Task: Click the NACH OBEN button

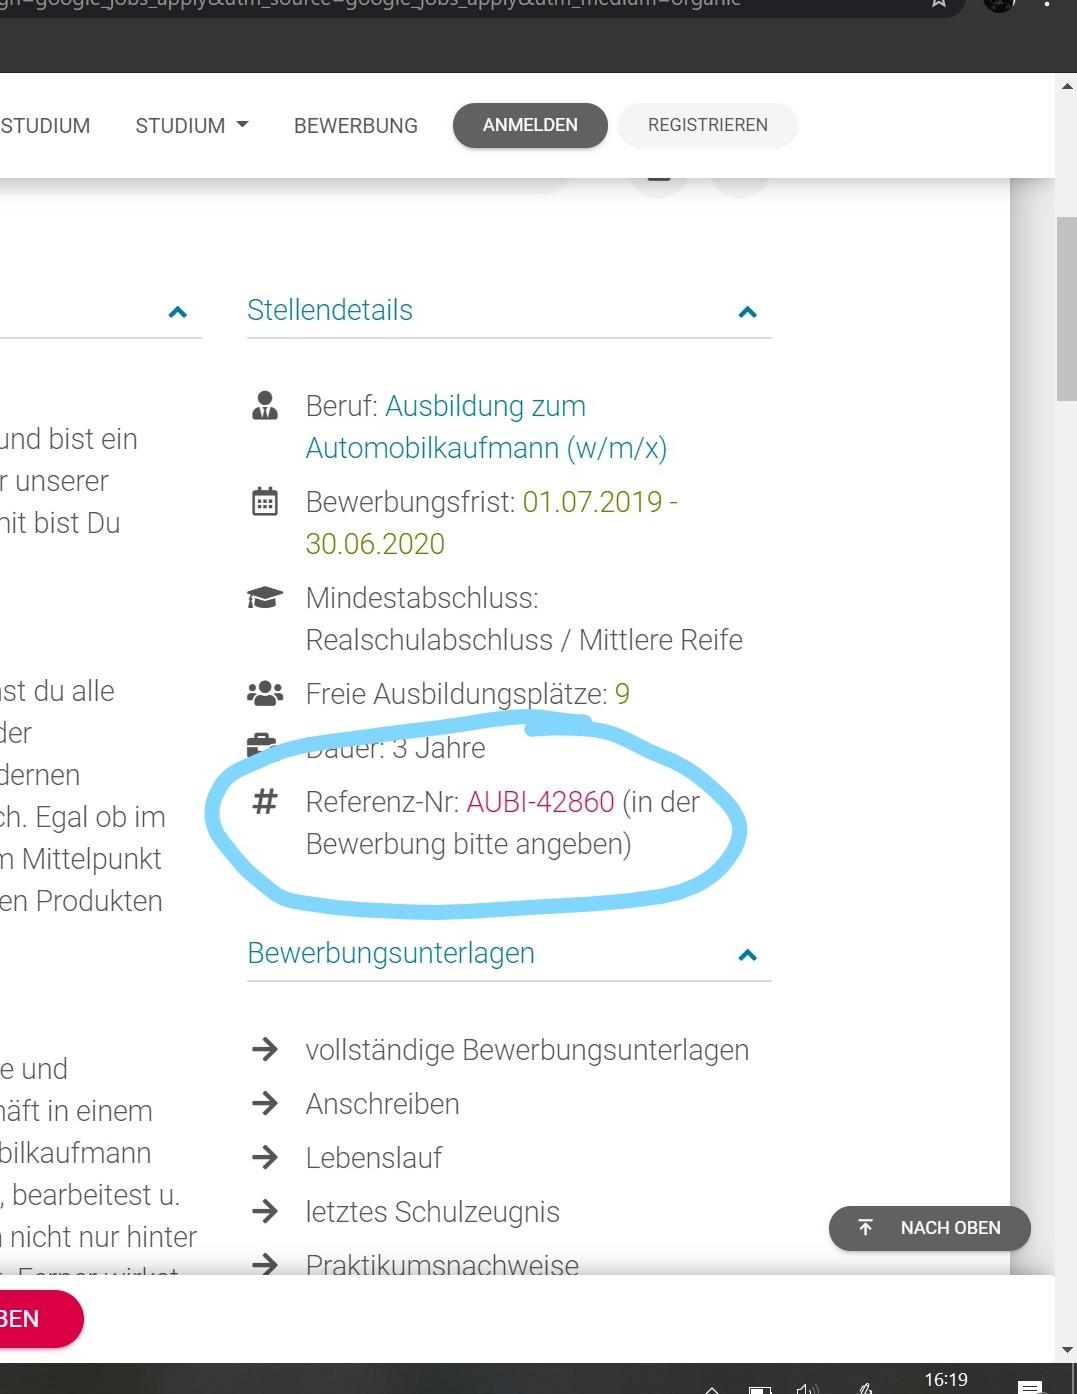Action: (929, 1228)
